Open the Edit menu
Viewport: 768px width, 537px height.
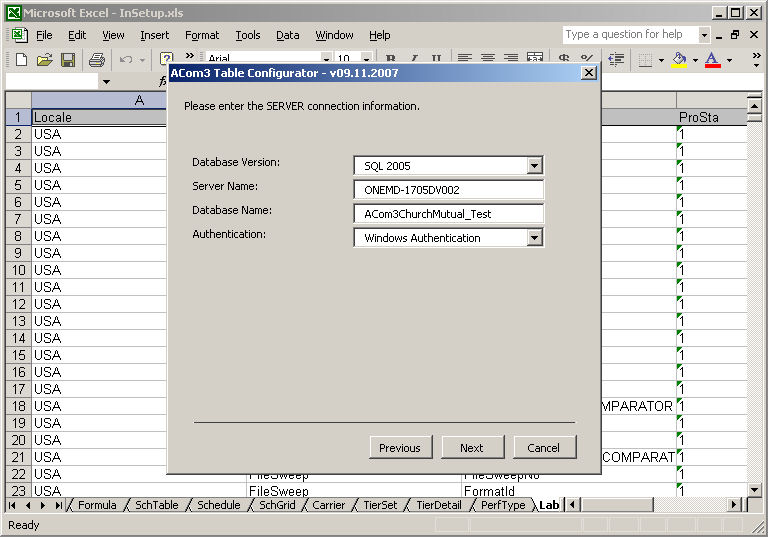(77, 35)
